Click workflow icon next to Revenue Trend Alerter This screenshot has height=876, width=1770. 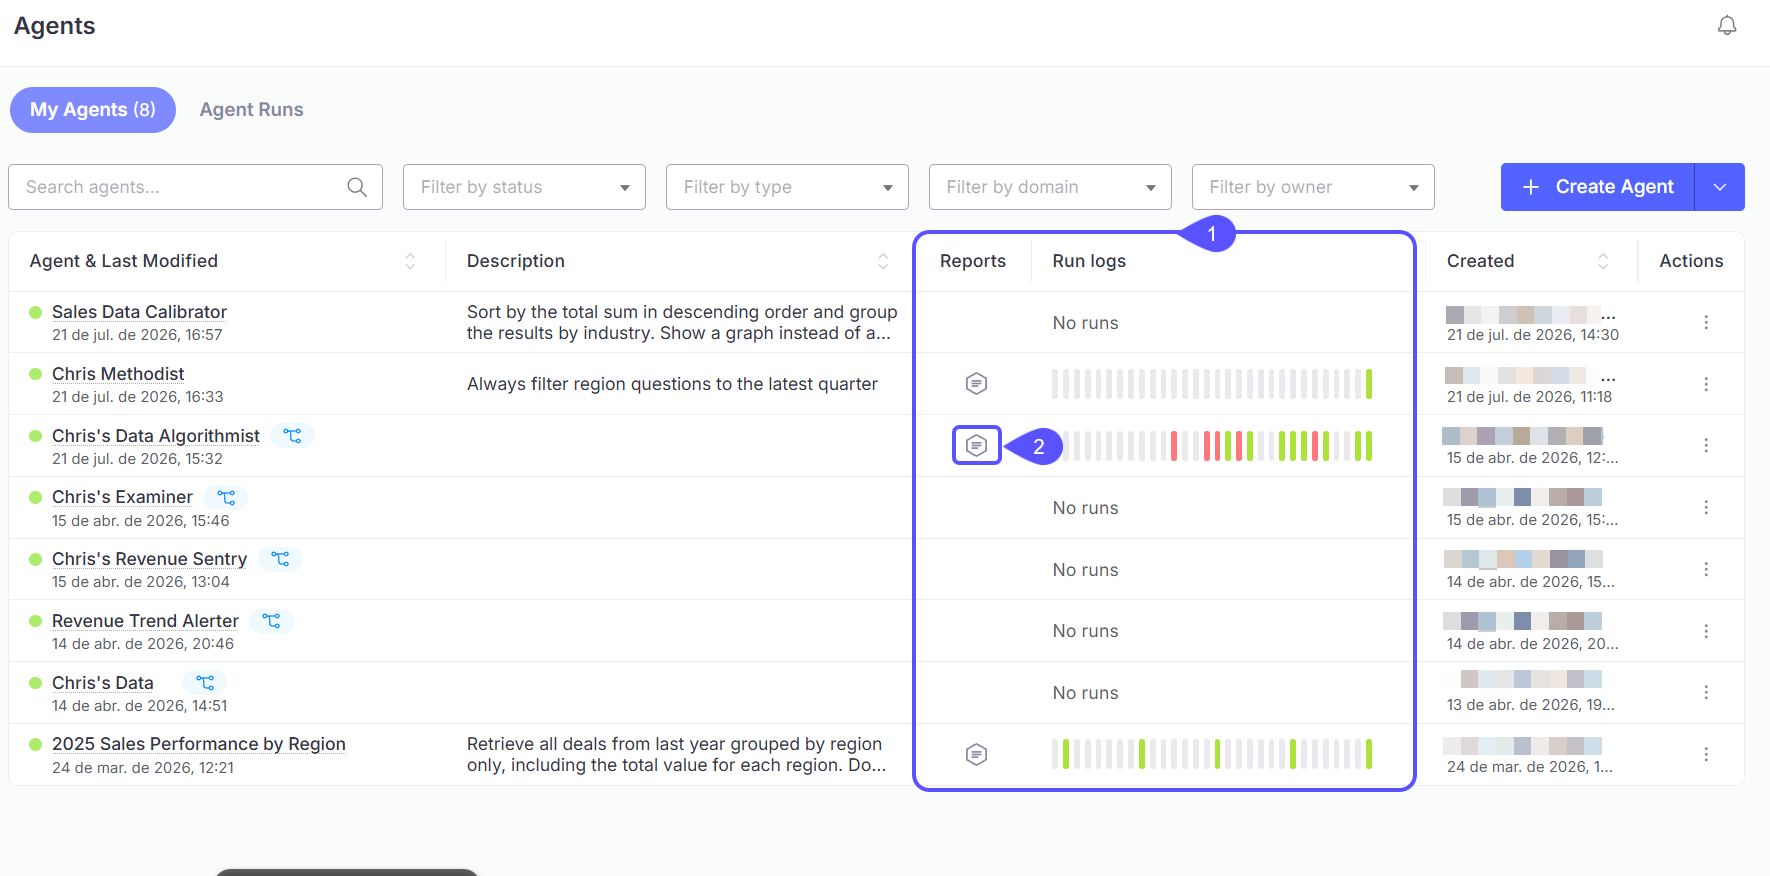pyautogui.click(x=271, y=621)
